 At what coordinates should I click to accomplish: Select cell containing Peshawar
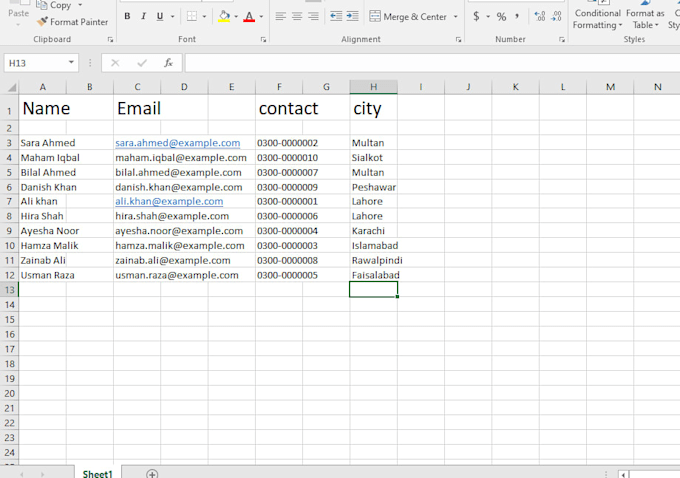tap(373, 187)
